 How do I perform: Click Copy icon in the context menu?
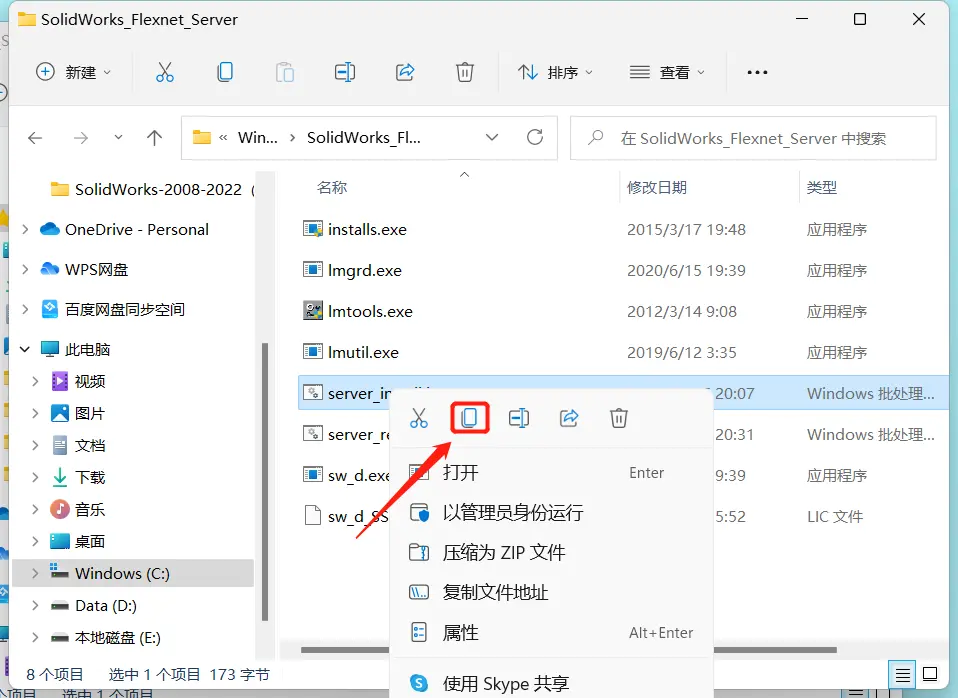click(x=469, y=418)
